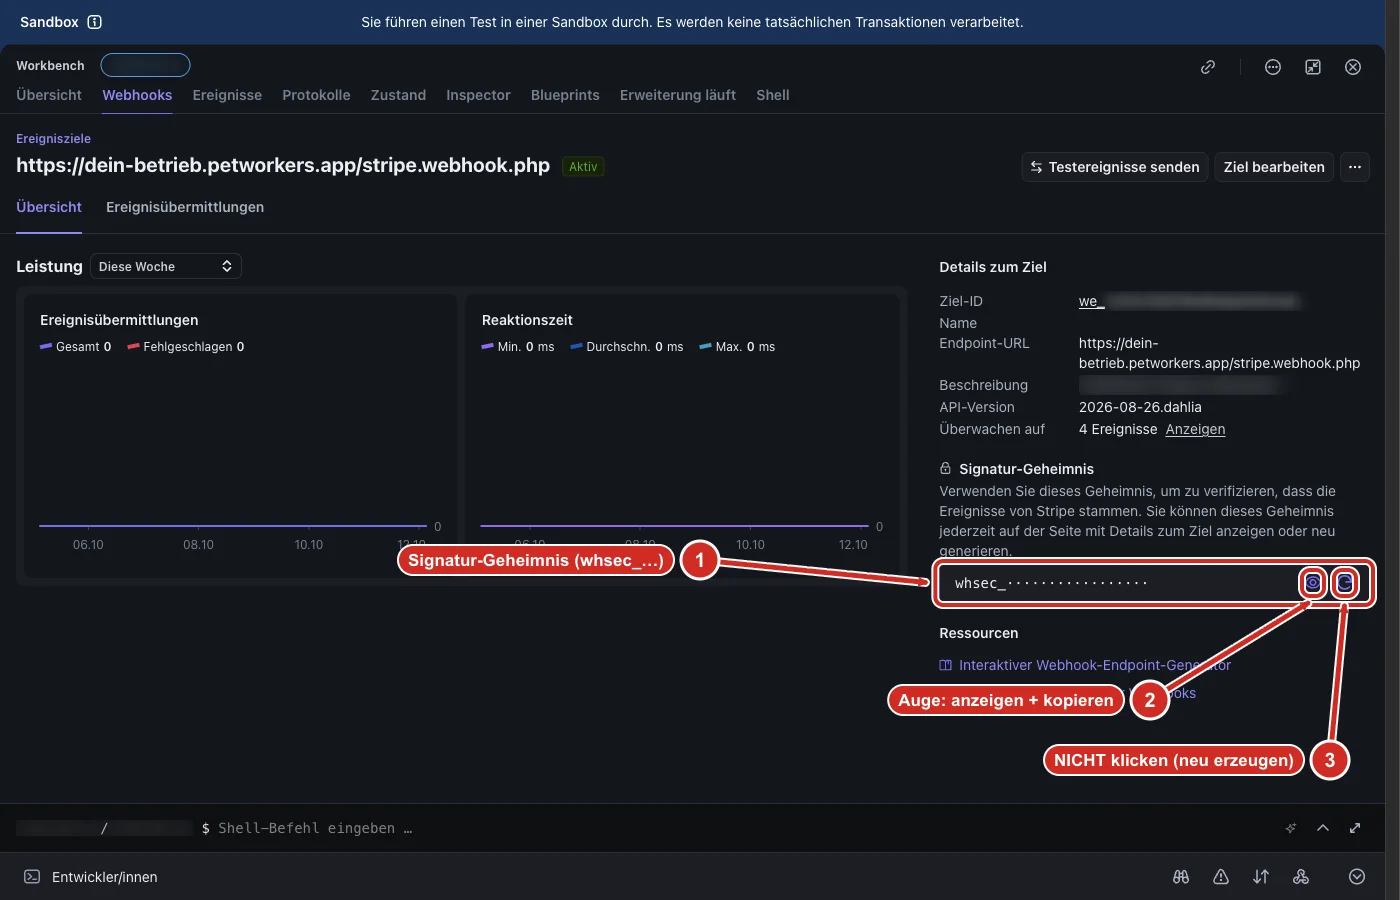Open the Interaktiver Webhook-Endpoint-Generator link
The height and width of the screenshot is (900, 1400).
tap(1095, 665)
